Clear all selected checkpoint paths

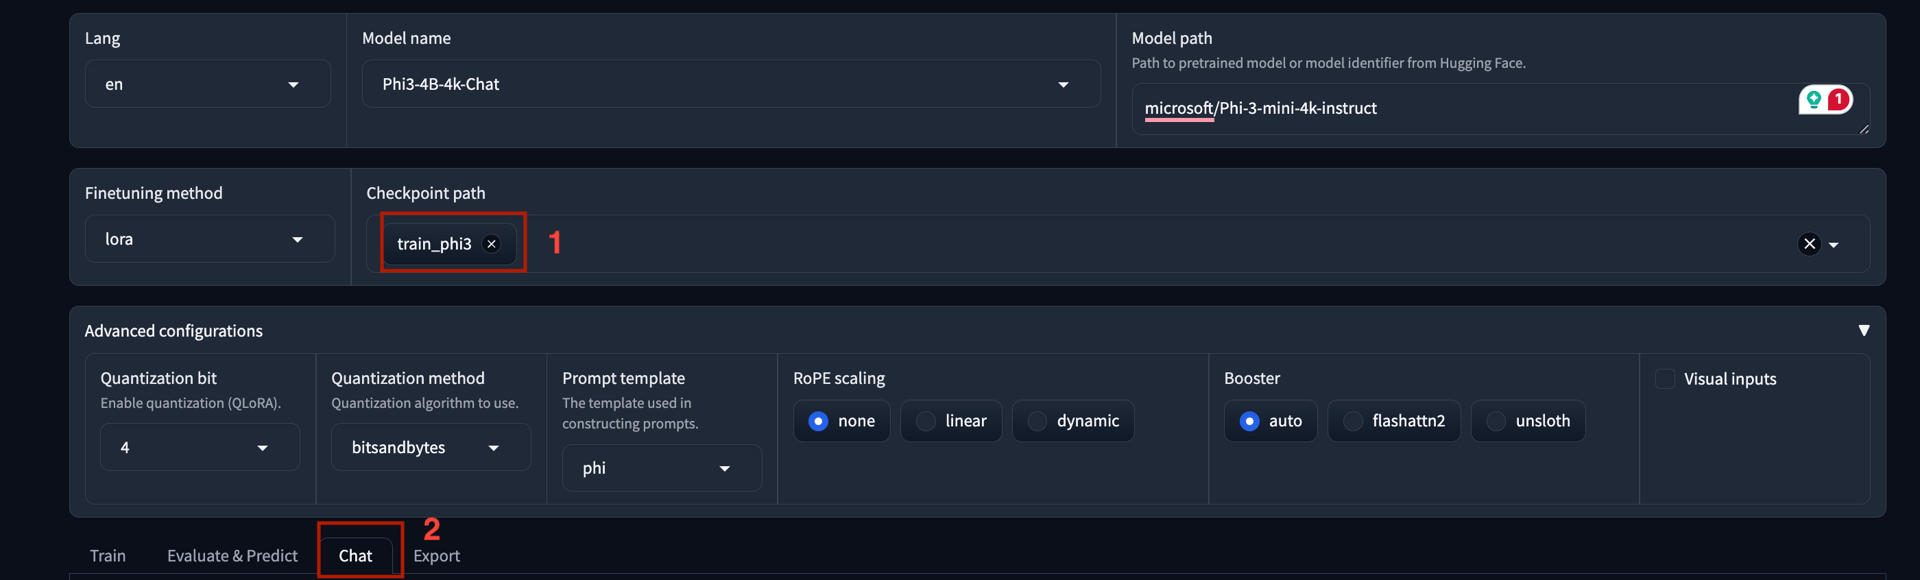tap(1809, 244)
